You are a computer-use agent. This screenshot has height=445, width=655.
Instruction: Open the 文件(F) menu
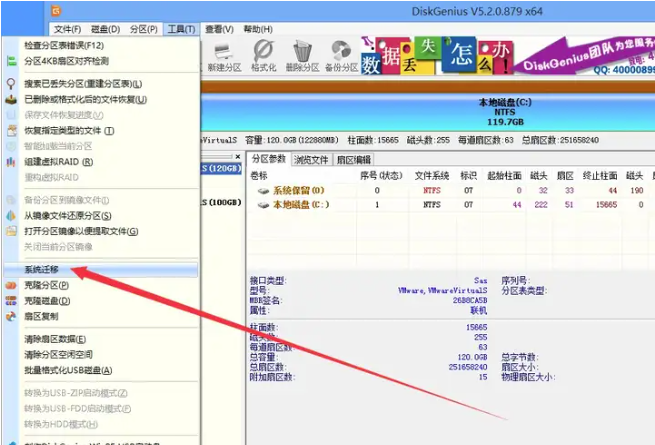tap(68, 29)
